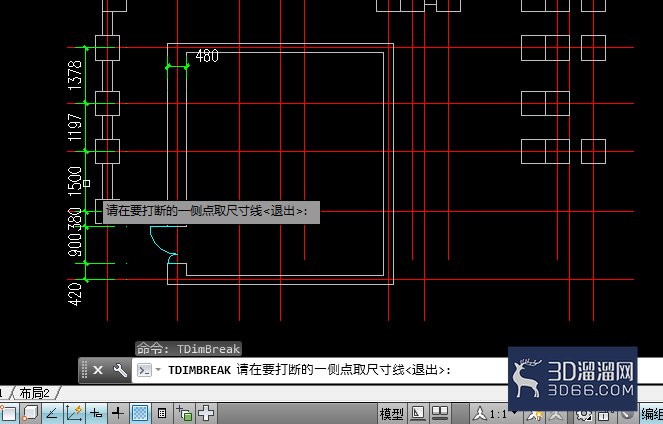The image size is (663, 424).
Task: Toggle object snap tracking icon
Action: [x=52, y=413]
